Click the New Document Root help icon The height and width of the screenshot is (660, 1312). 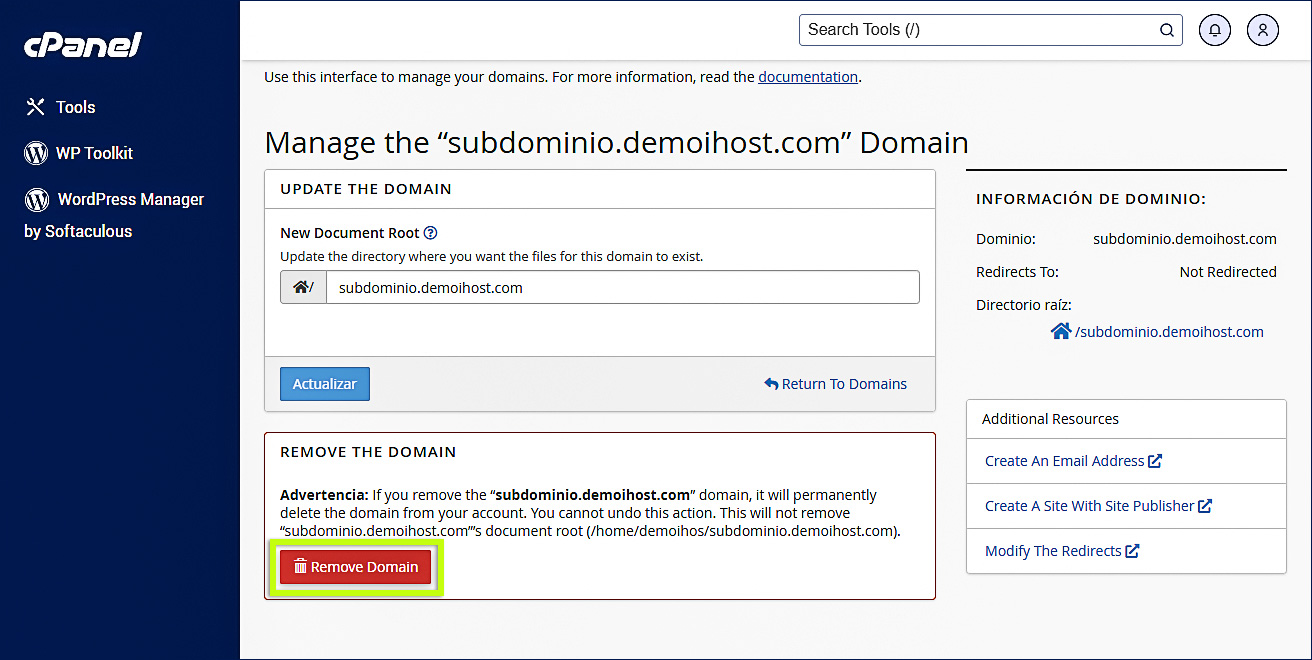coord(431,233)
